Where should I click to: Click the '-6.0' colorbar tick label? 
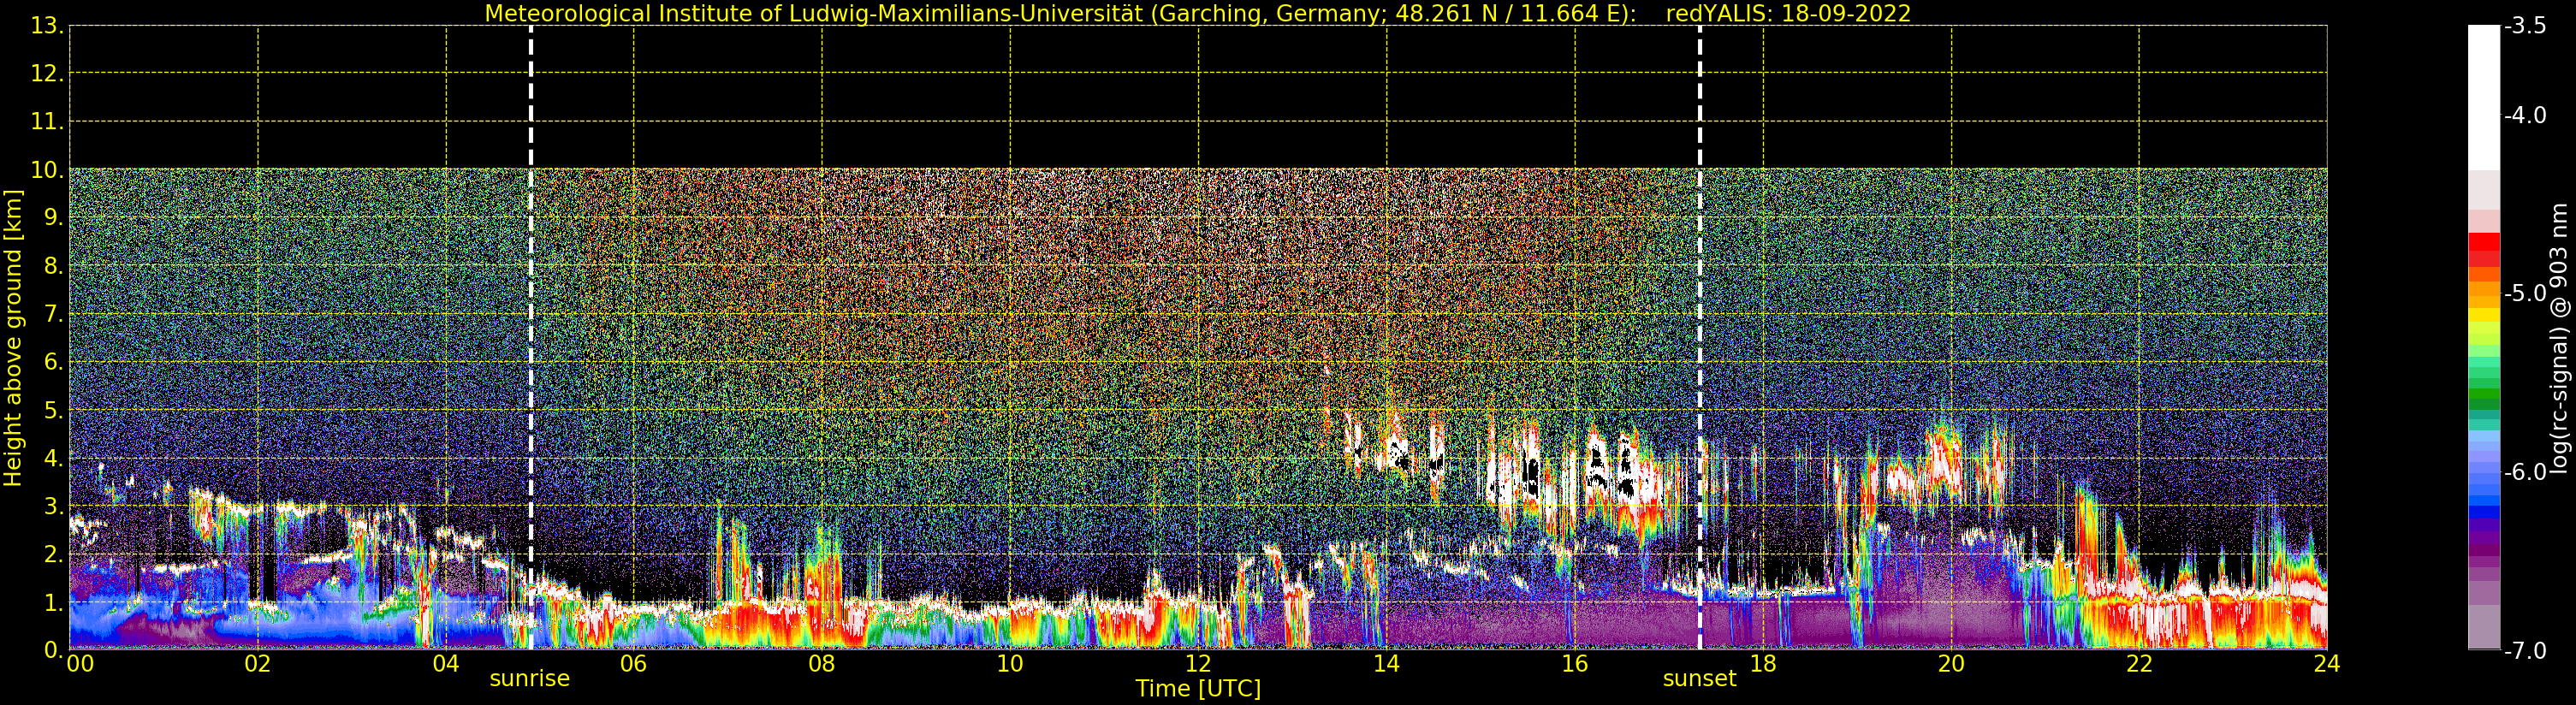click(2525, 472)
